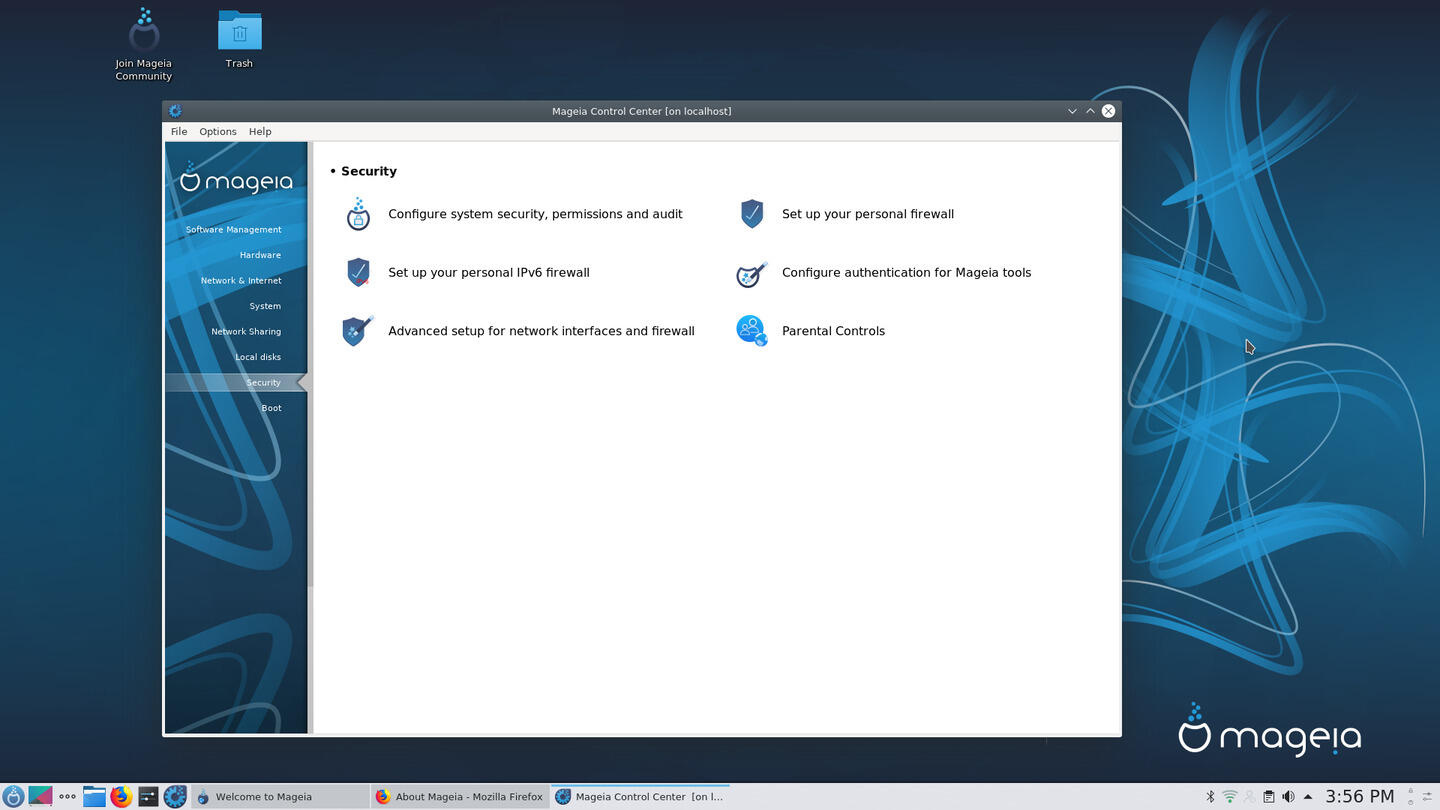Click the panel settings icon at taskbar end

(1427, 797)
